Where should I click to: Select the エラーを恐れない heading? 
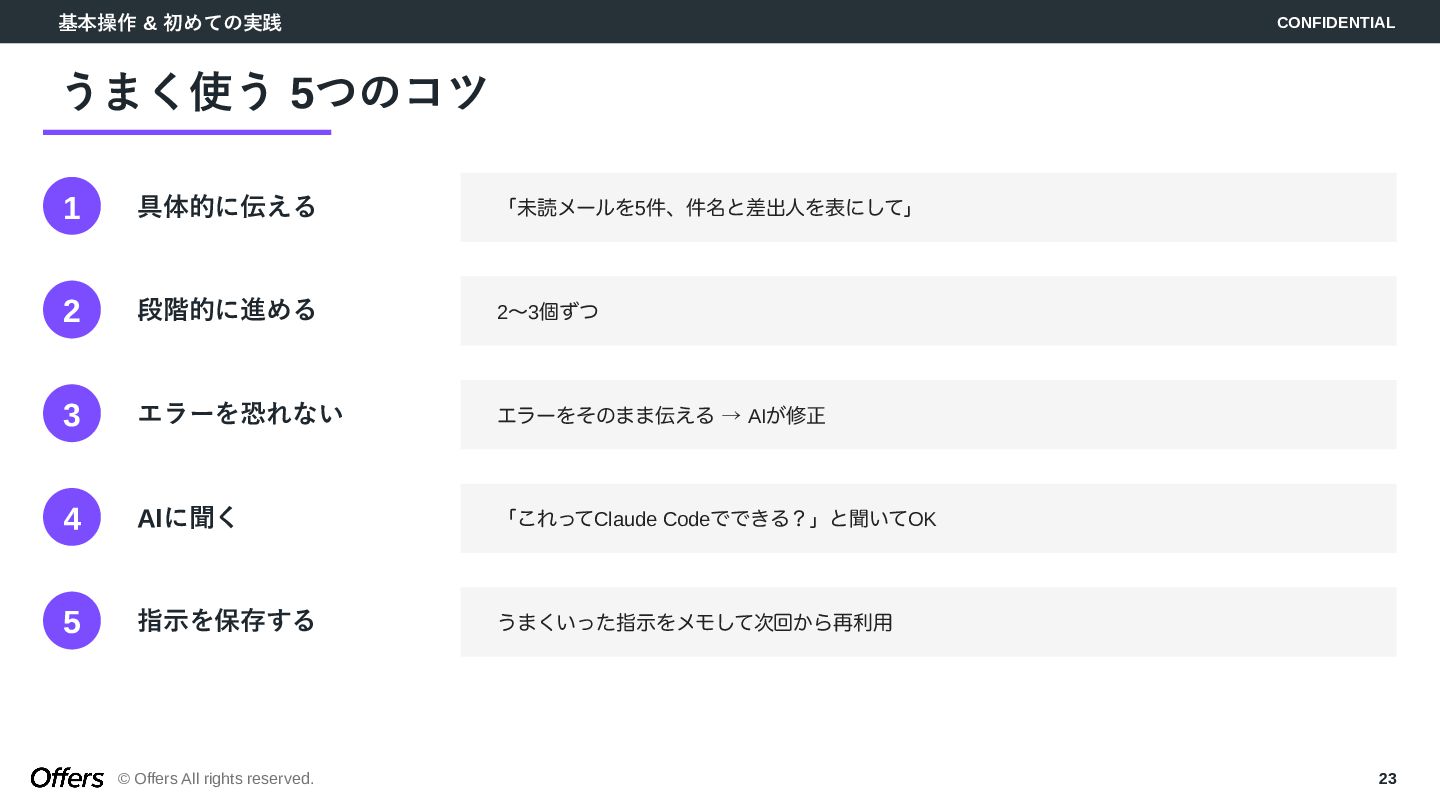click(x=240, y=413)
